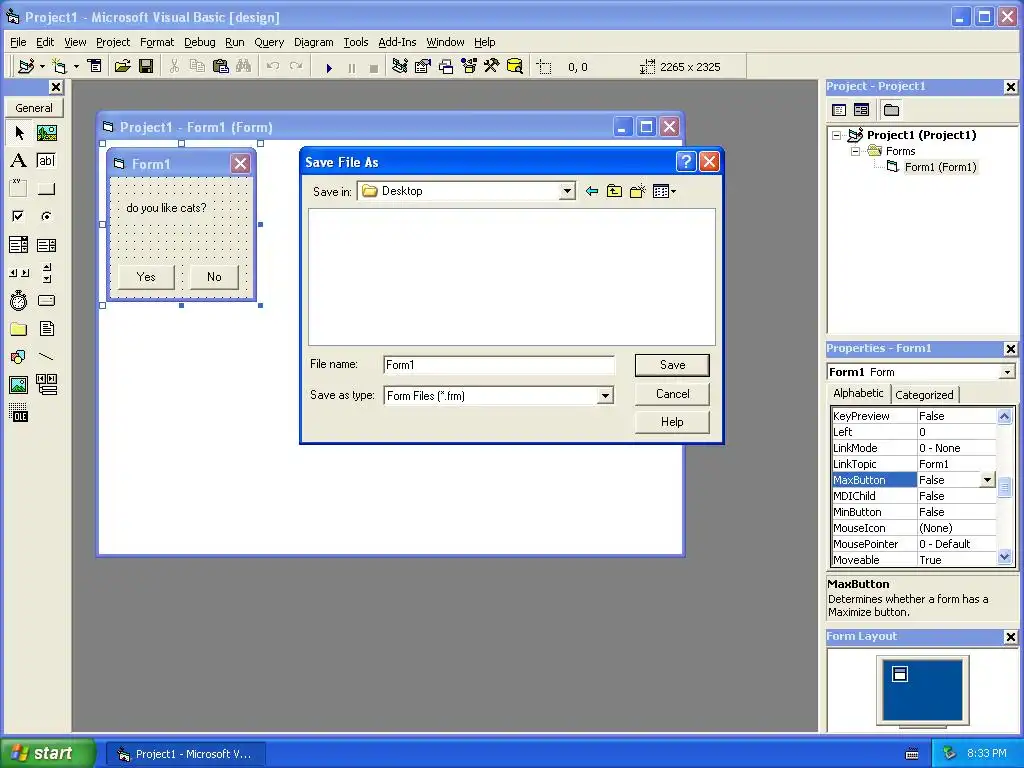This screenshot has height=768, width=1024.
Task: Click the Save button in dialog
Action: [672, 365]
